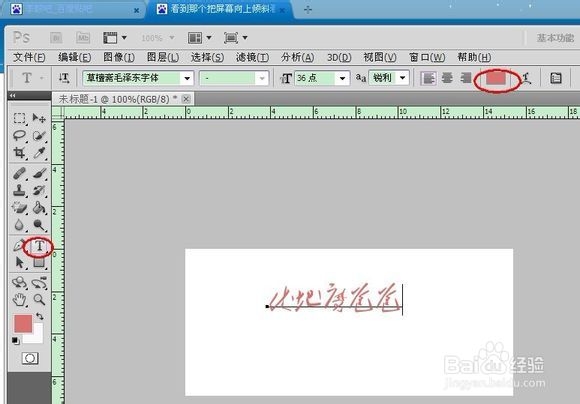
Task: Select the Crop tool
Action: (x=19, y=152)
